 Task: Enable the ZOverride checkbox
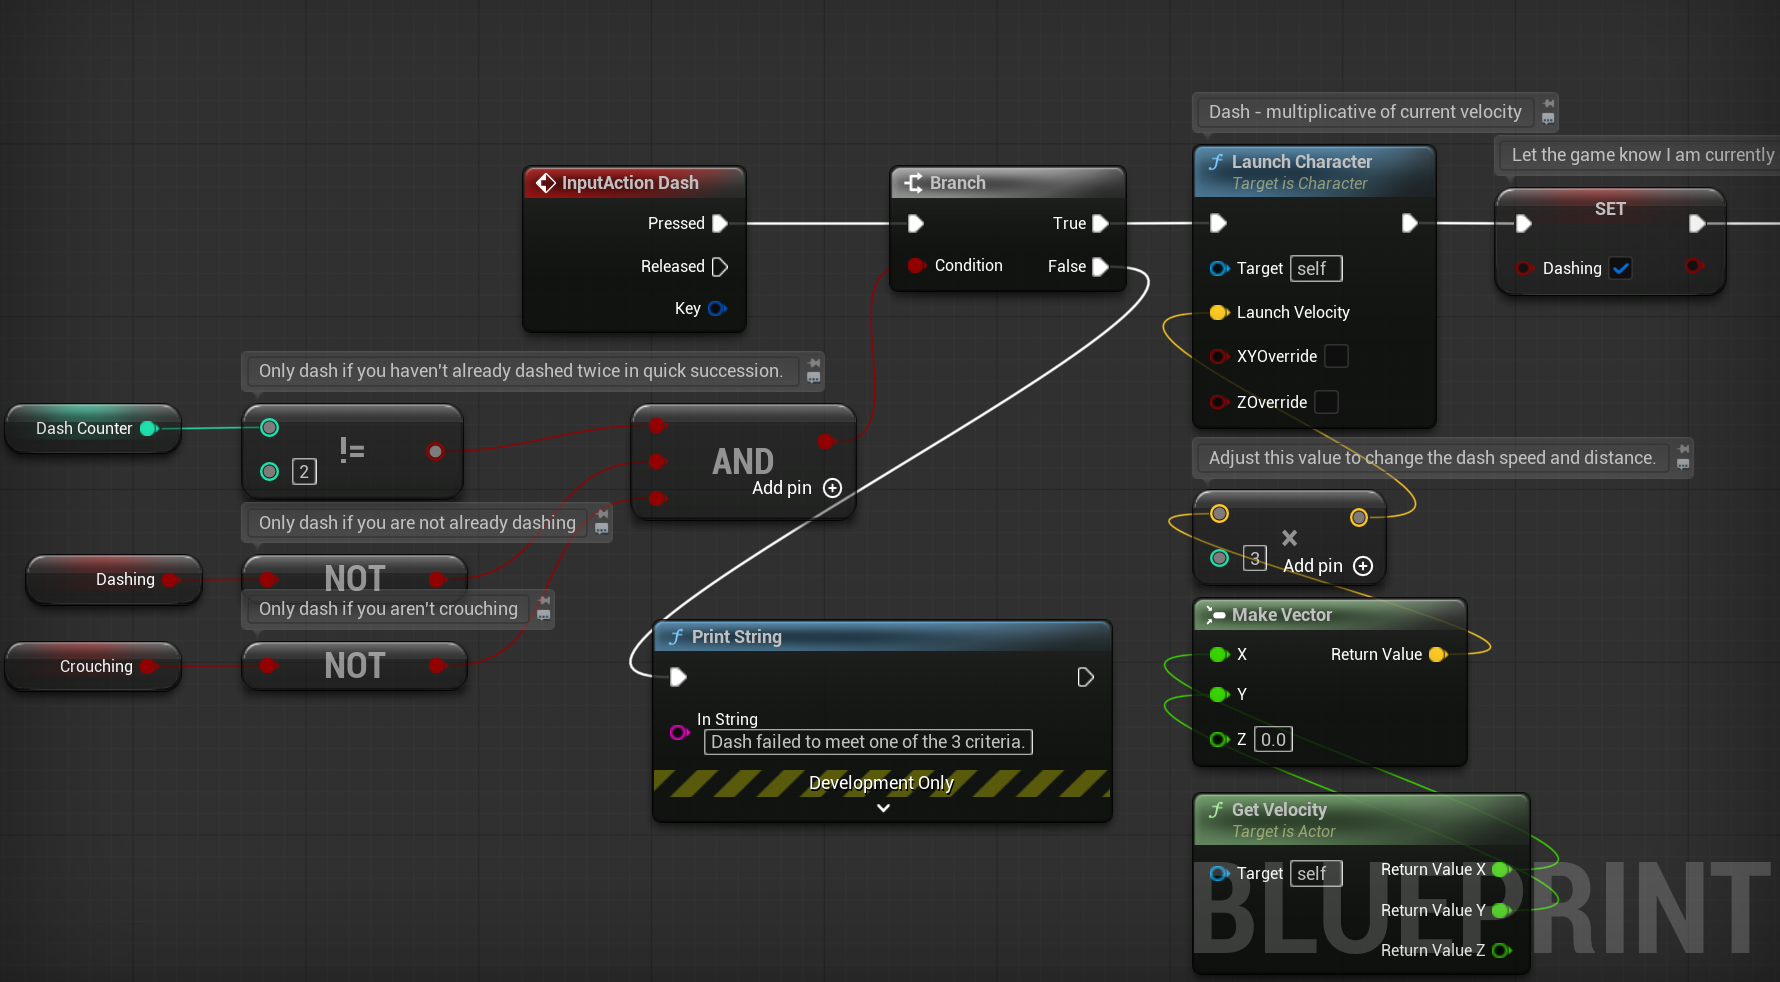click(x=1326, y=402)
